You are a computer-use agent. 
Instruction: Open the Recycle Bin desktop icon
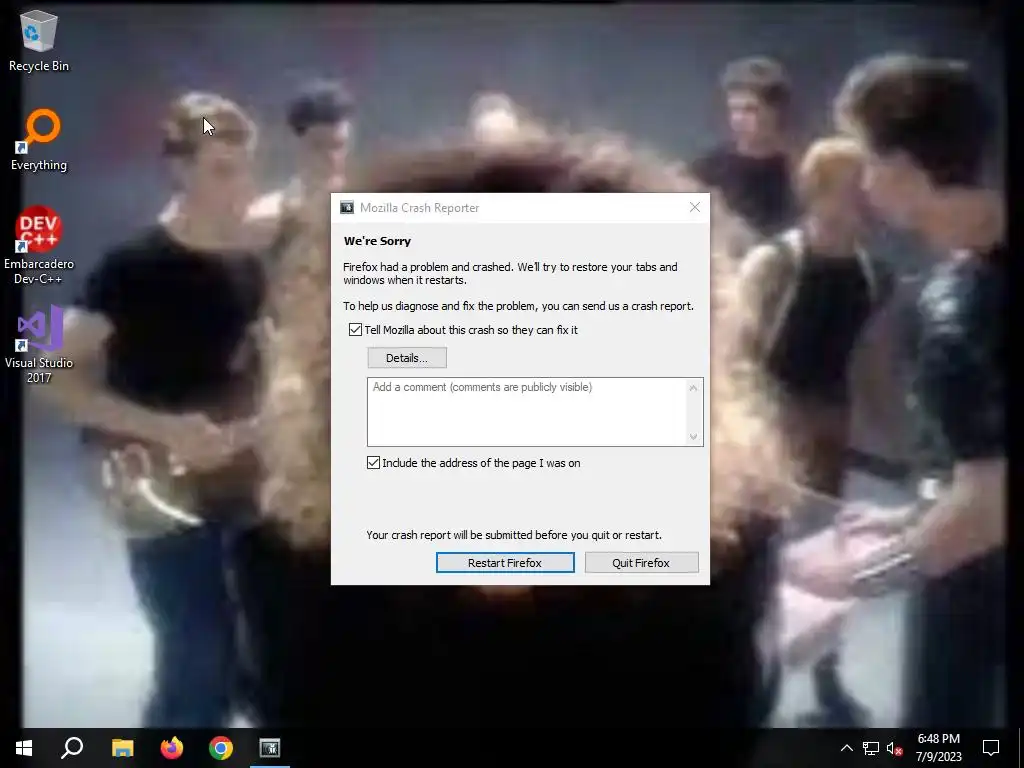(39, 41)
